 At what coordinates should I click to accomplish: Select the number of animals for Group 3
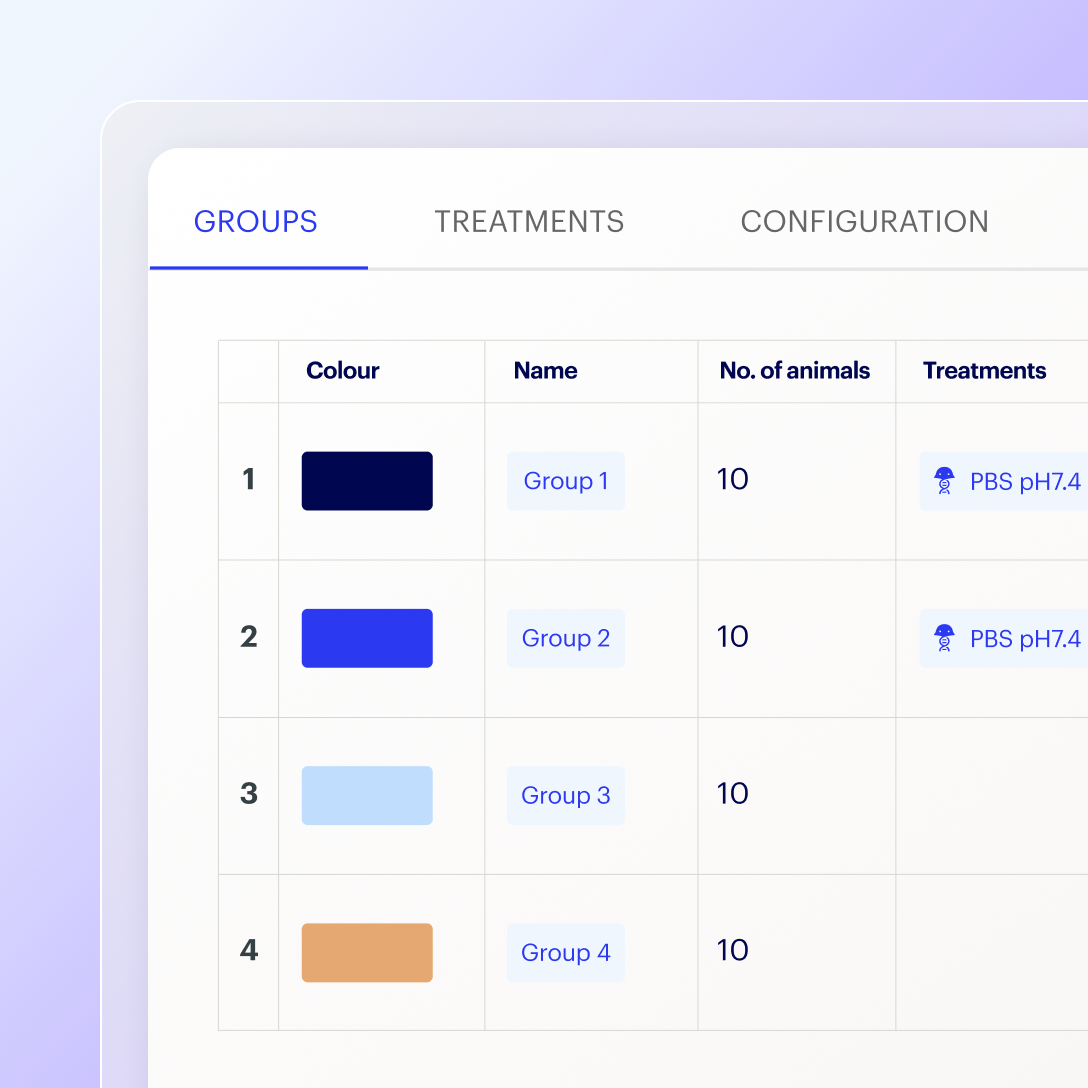pos(732,794)
